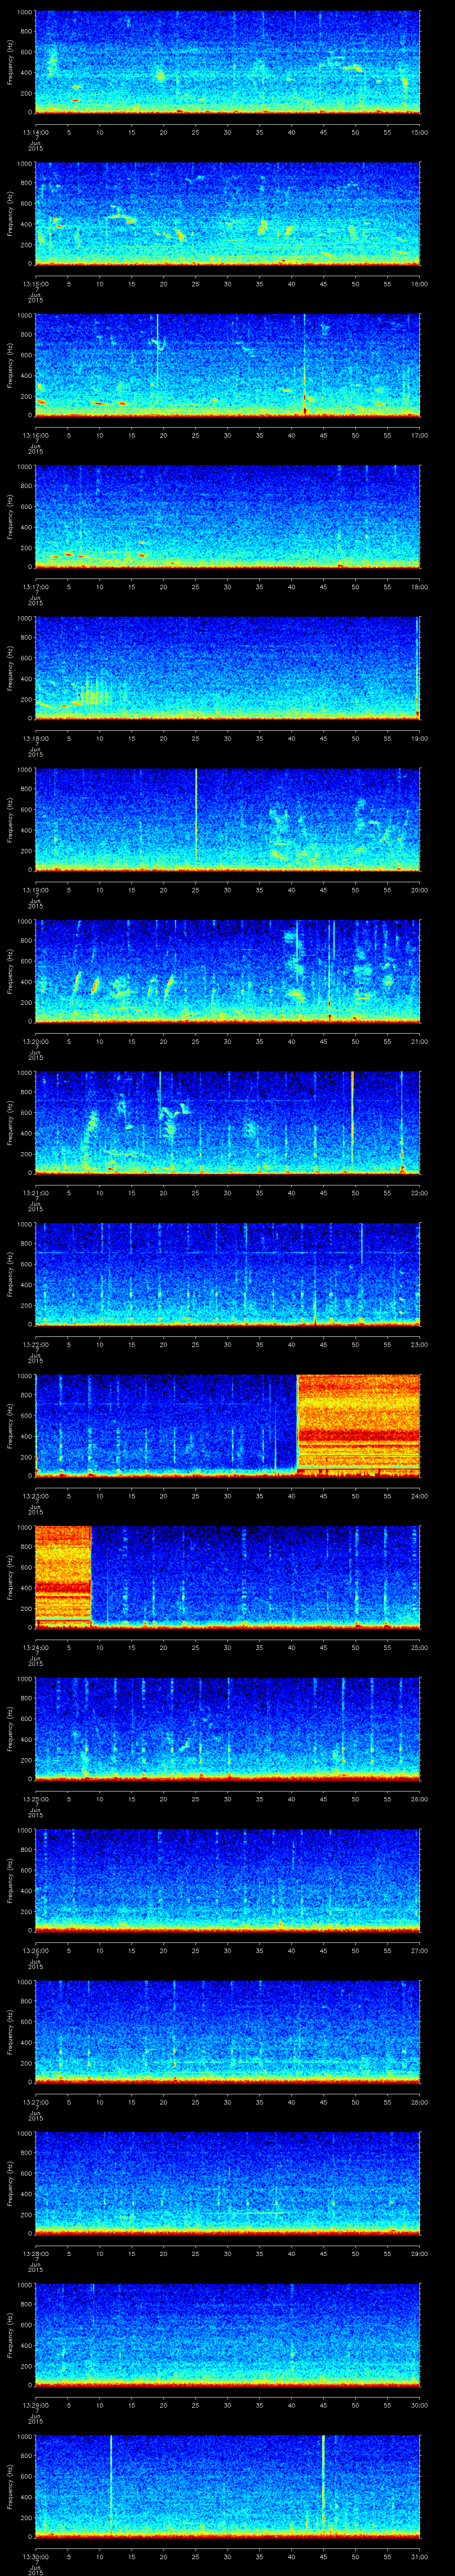This screenshot has height=2576, width=455.
Task: Click the '31:00' end-of-axis time label
Action: click(x=419, y=2556)
